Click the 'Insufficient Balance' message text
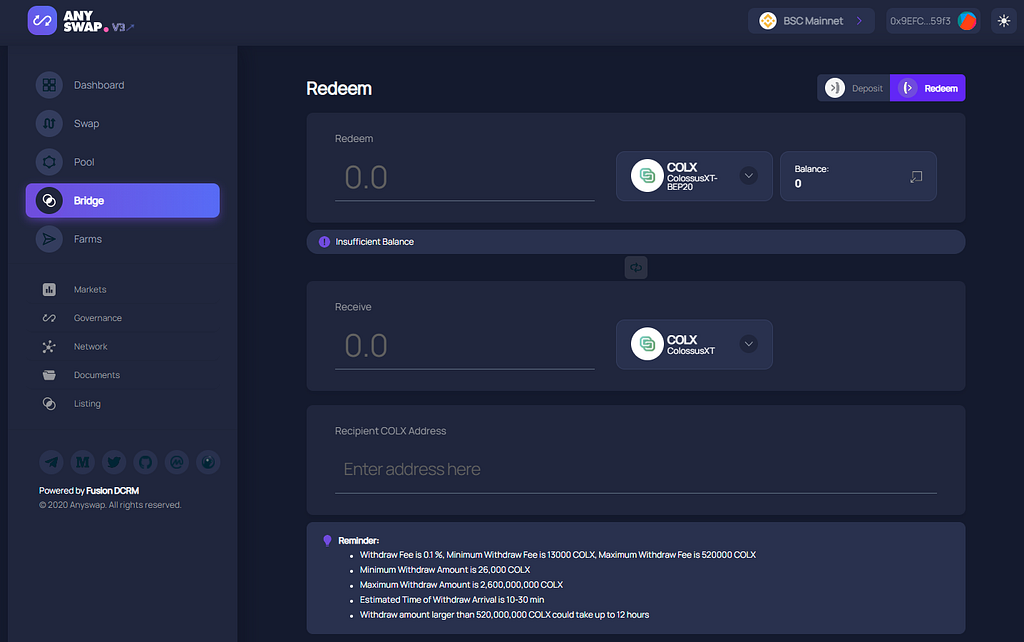Viewport: 1024px width, 642px height. (x=374, y=242)
